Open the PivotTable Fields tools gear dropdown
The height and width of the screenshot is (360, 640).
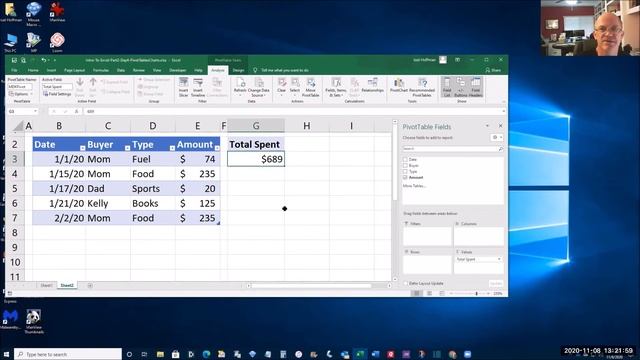(x=497, y=138)
